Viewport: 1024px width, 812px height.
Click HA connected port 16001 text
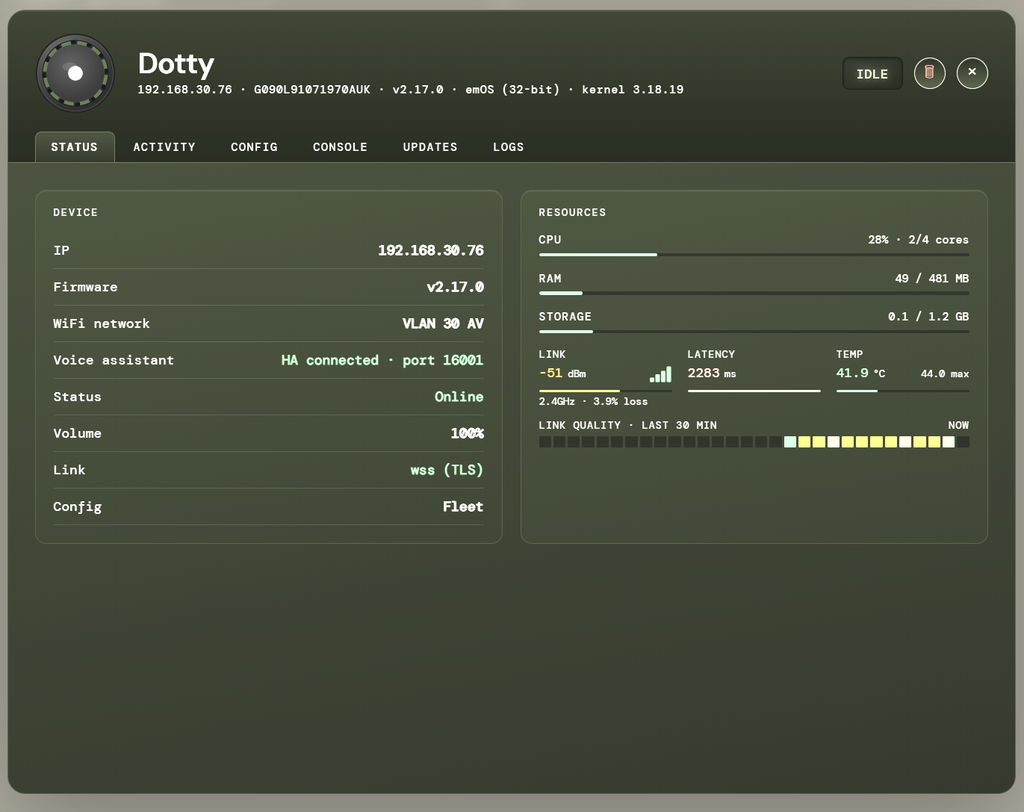382,360
